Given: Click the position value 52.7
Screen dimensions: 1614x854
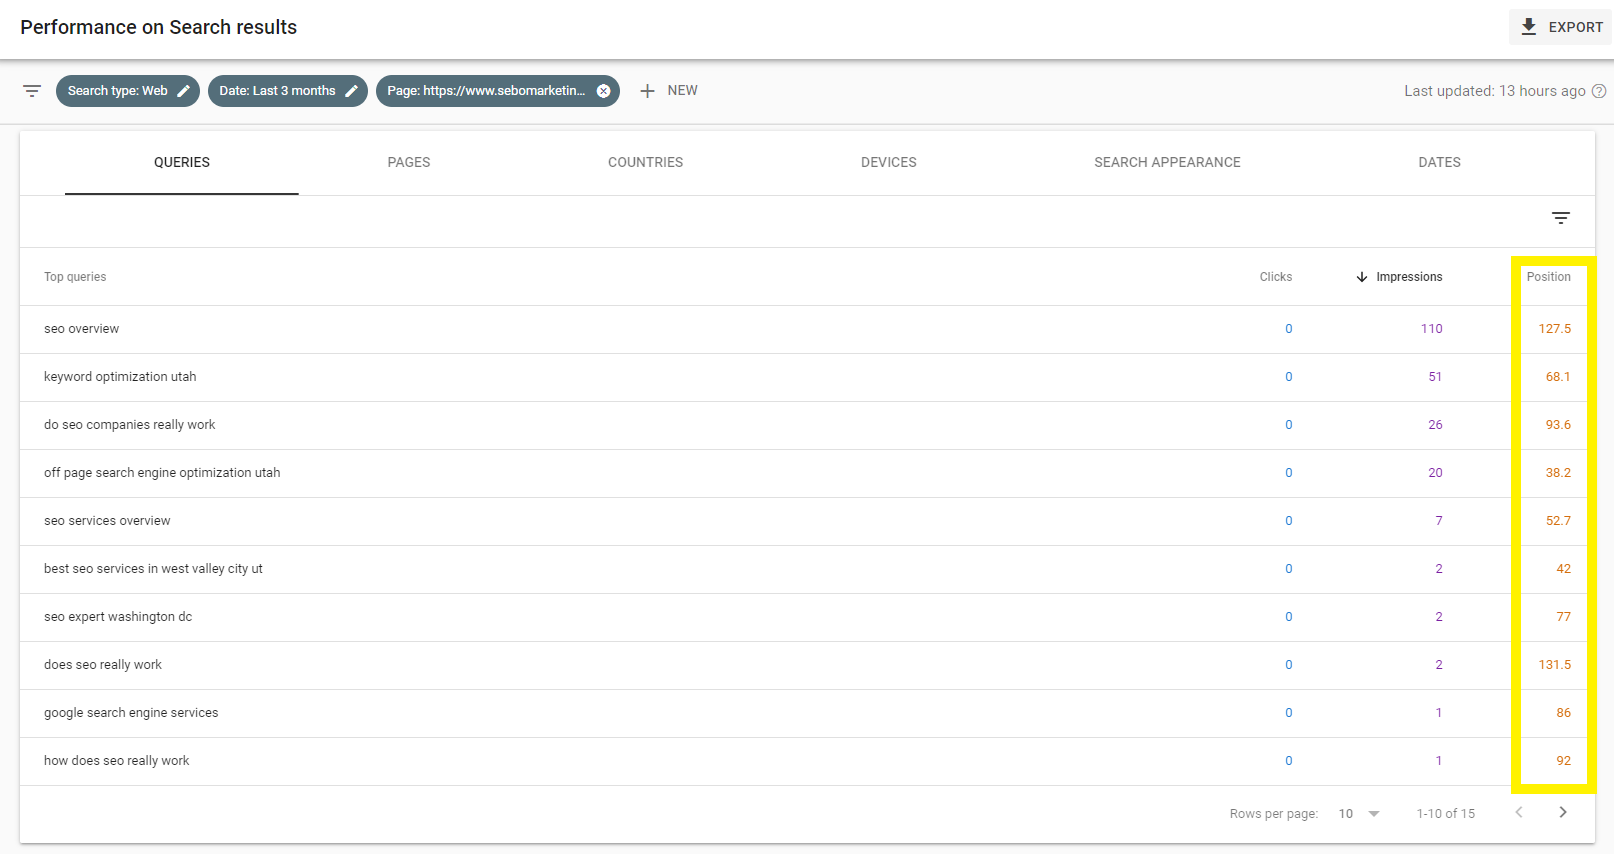Looking at the screenshot, I should pos(1558,521).
